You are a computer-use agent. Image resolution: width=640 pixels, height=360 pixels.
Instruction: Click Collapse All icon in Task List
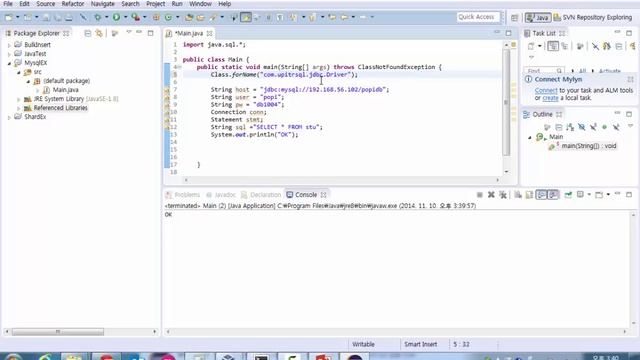[x=619, y=46]
